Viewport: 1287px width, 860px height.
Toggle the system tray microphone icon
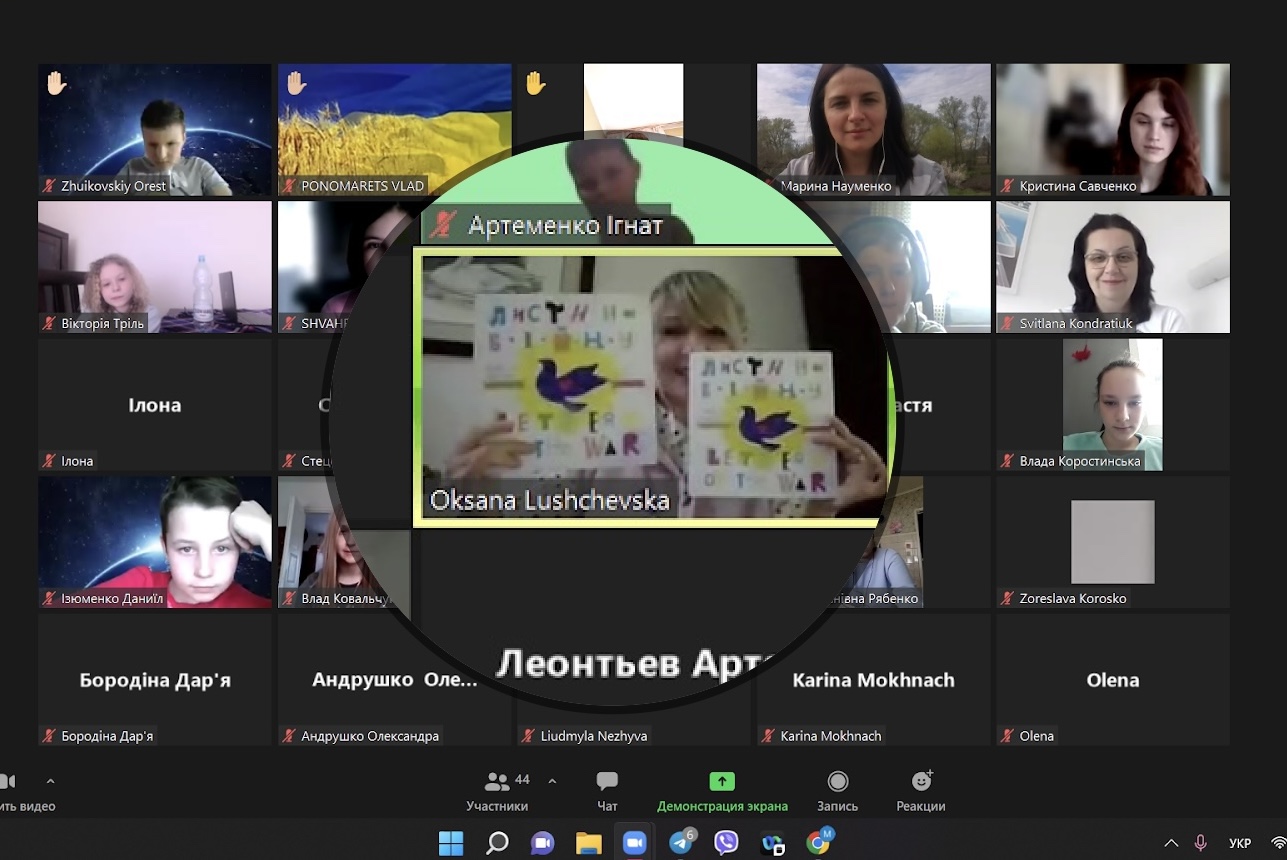tap(1201, 843)
